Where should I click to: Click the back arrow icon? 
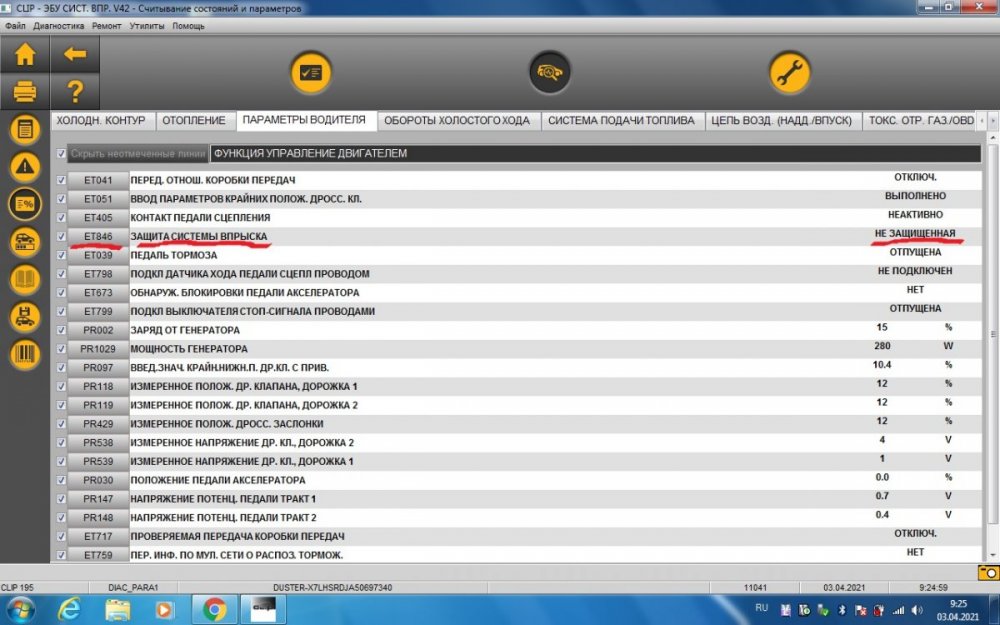pyautogui.click(x=75, y=55)
